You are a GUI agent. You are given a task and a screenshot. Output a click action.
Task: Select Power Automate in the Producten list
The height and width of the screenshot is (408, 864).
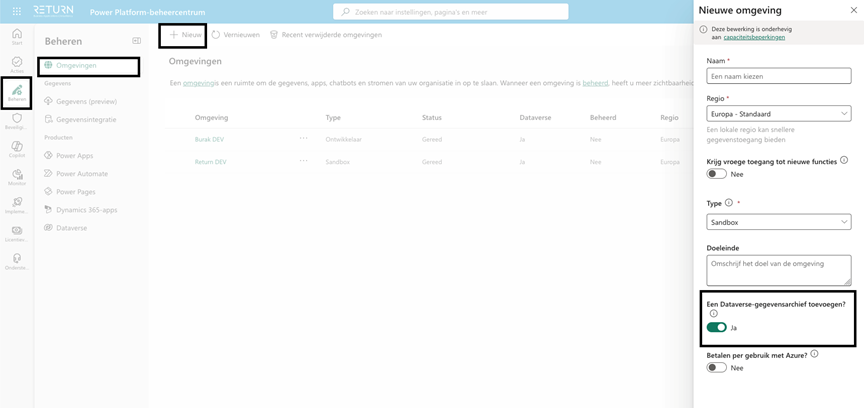tap(81, 173)
